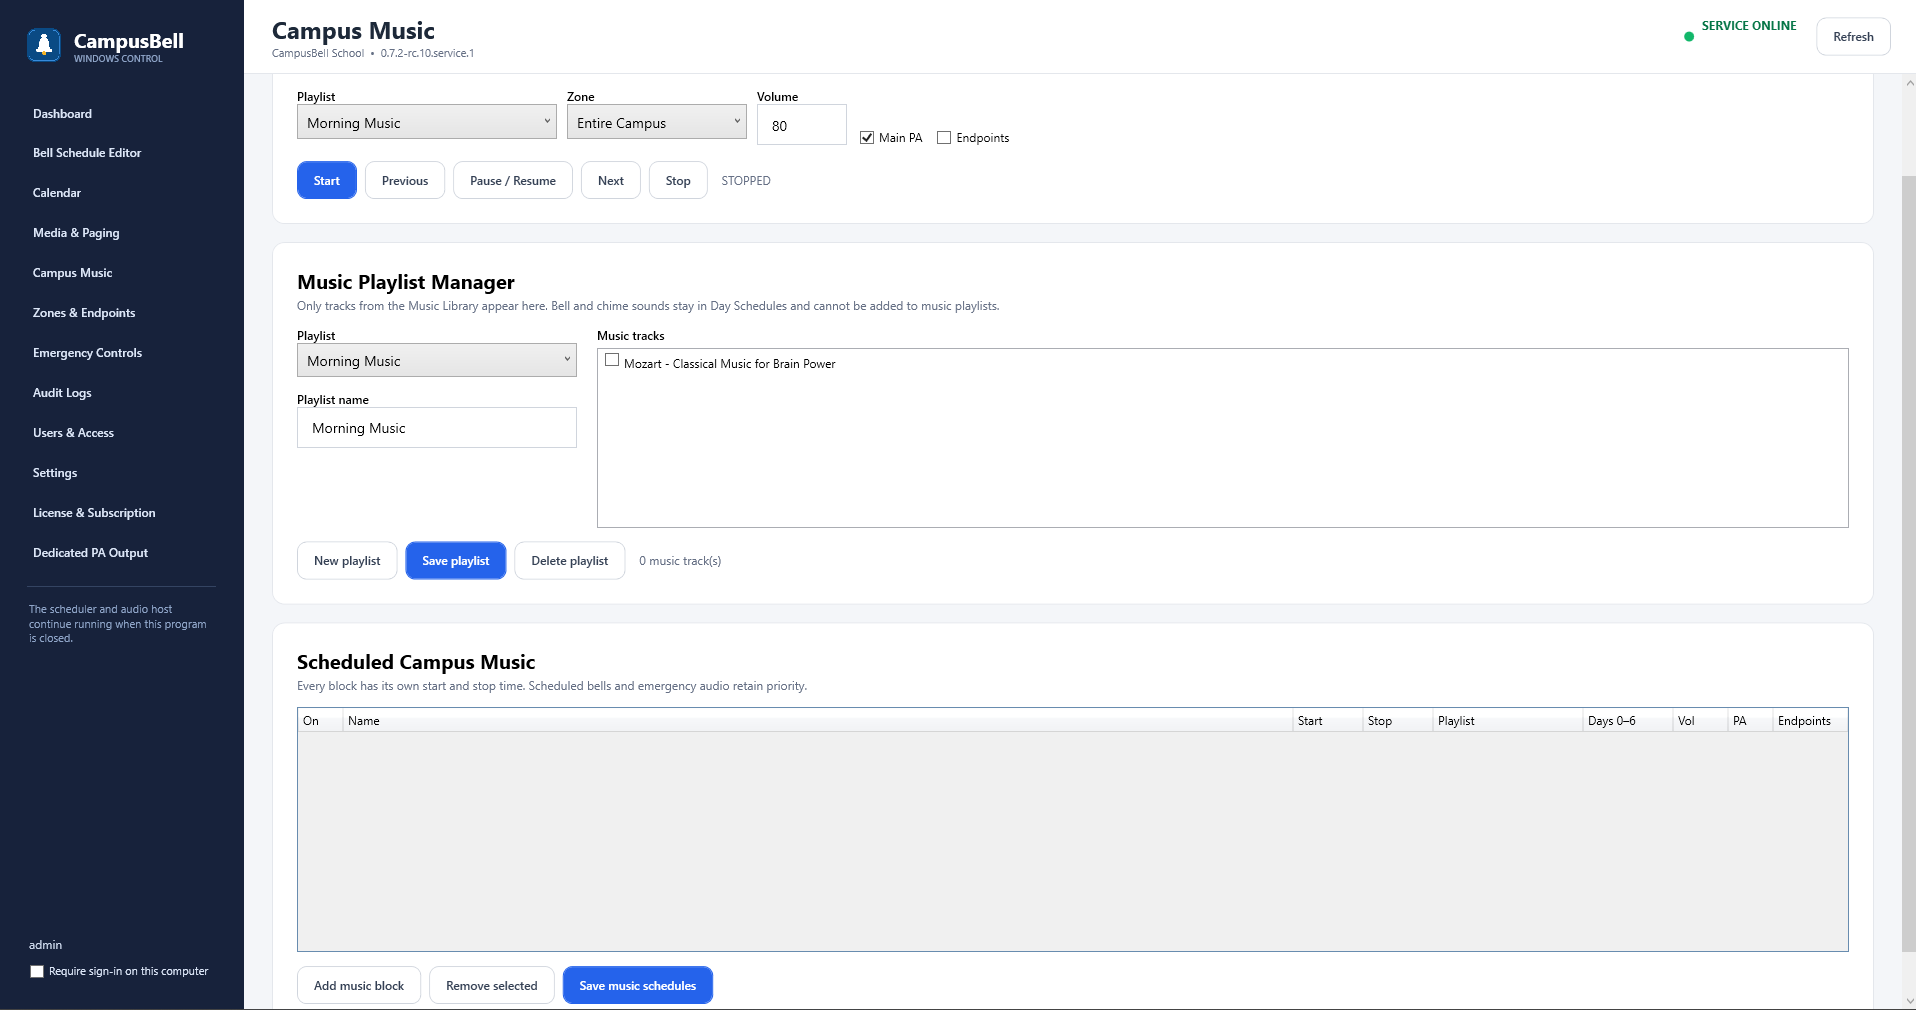Open Dedicated PA Output

[x=90, y=553]
